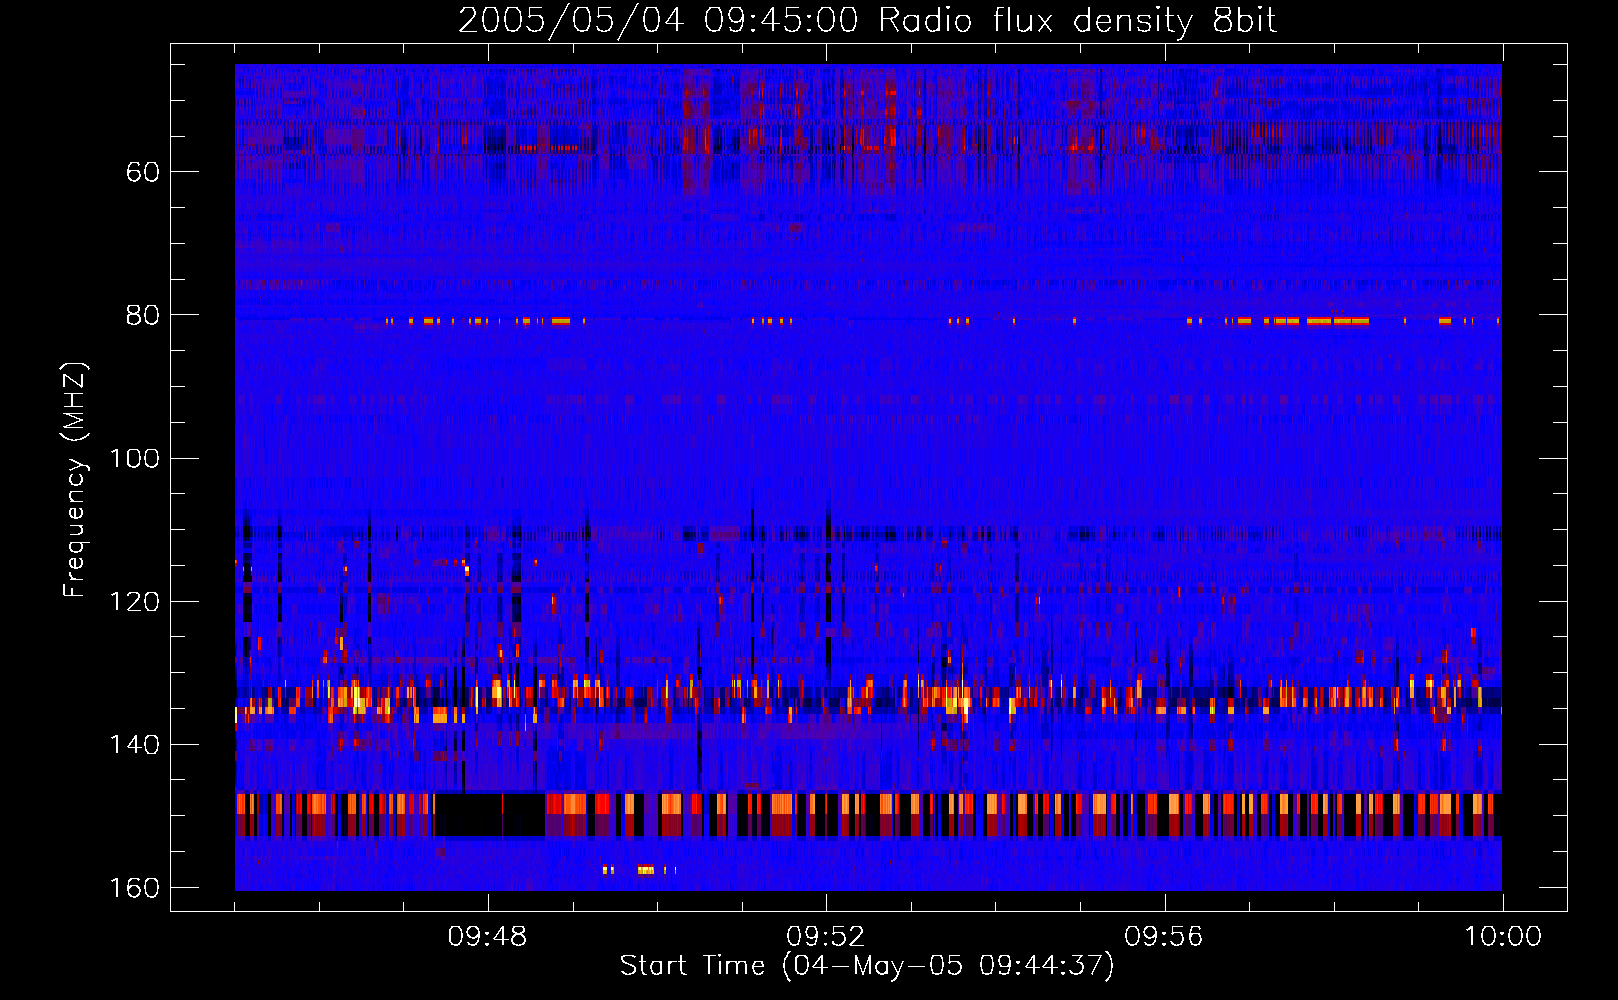This screenshot has width=1618, height=1000.
Task: Select the 120 frequency tick label
Action: [134, 602]
